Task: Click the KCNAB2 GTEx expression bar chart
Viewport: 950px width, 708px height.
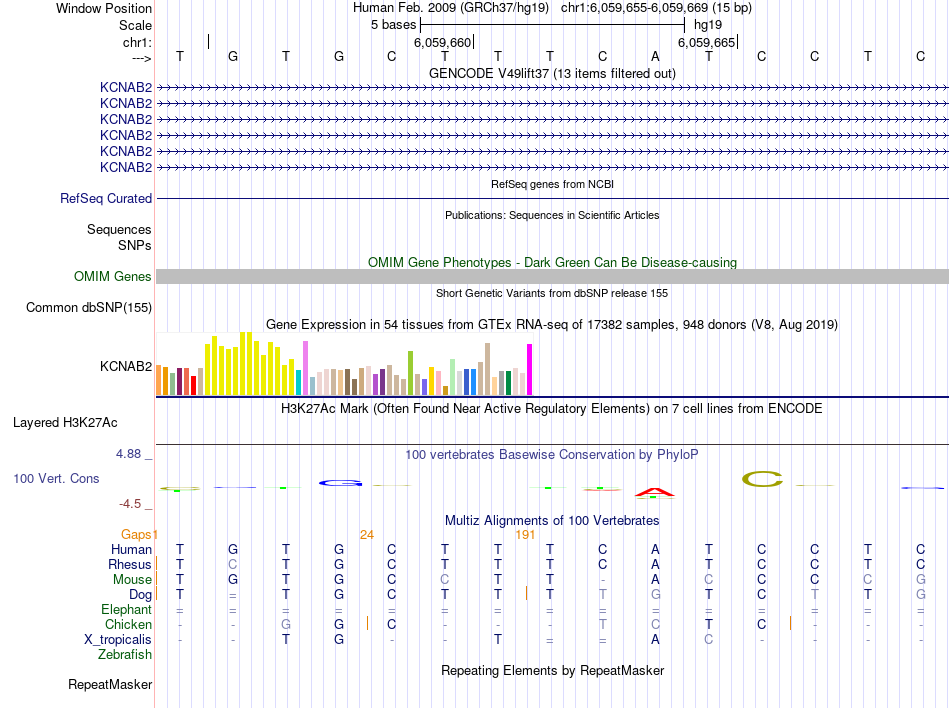Action: coord(344,363)
